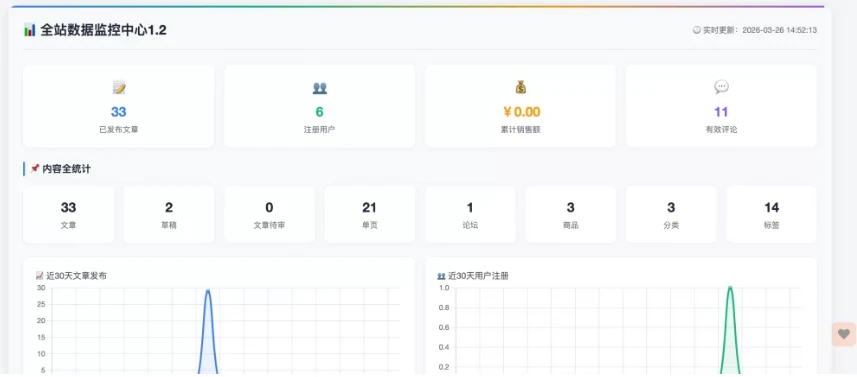Select the 分类 stat card showing 3
Screen dimensions: 857x377
(x=671, y=214)
